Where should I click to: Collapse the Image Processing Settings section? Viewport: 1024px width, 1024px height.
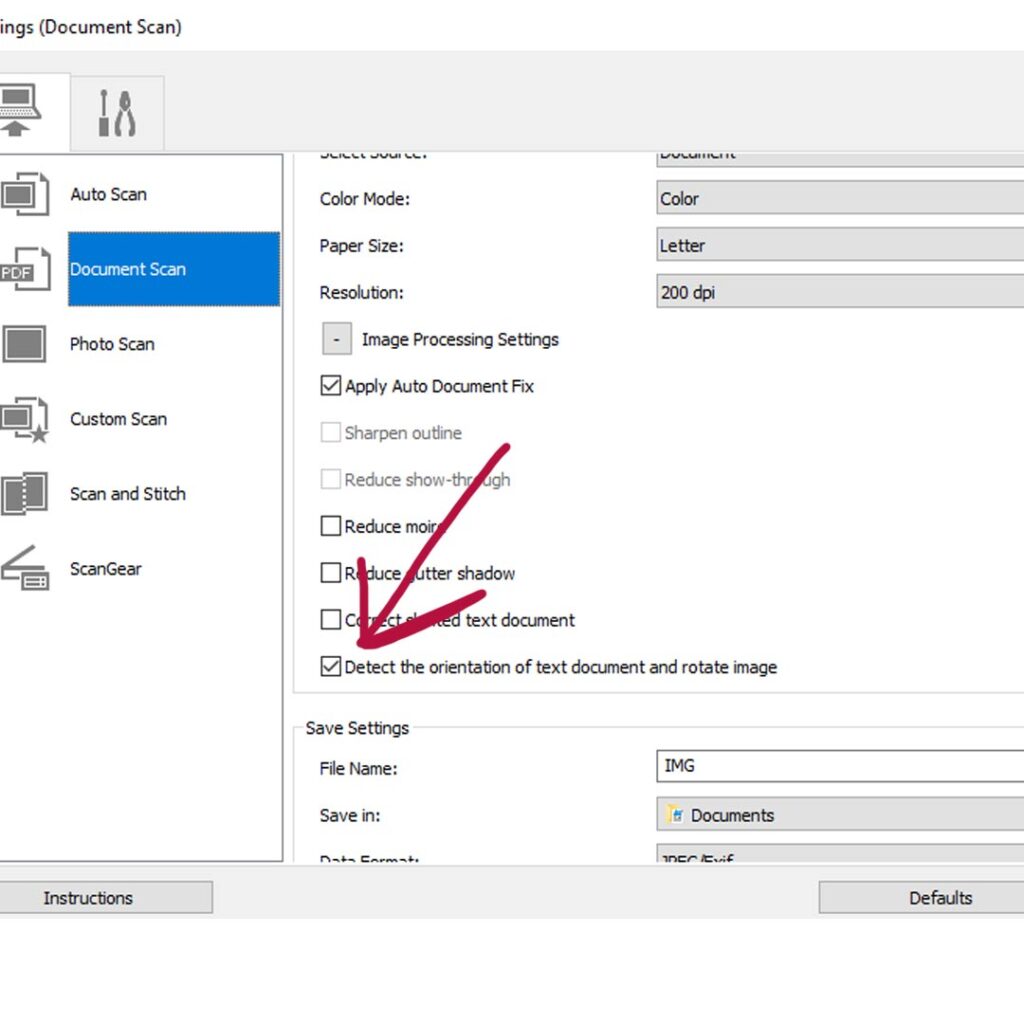(x=337, y=340)
